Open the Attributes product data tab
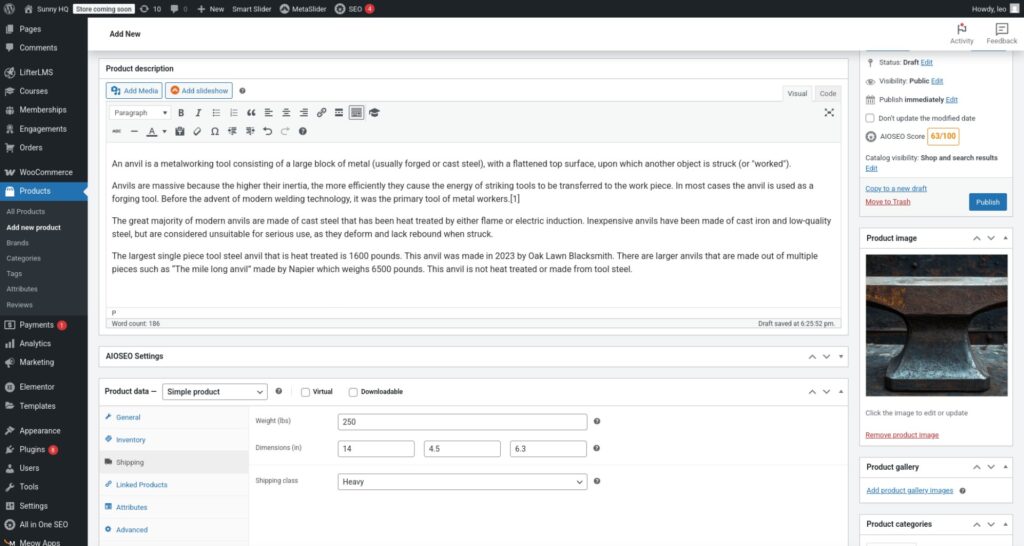The height and width of the screenshot is (546, 1024). 131,507
